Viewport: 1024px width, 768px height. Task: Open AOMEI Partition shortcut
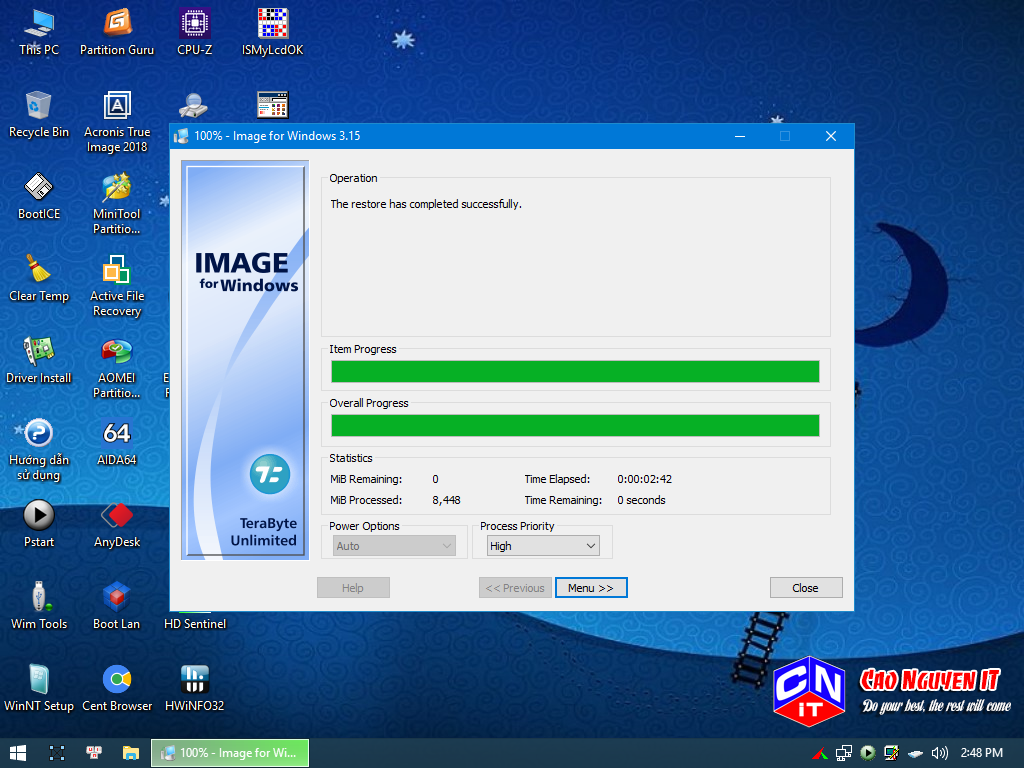click(x=117, y=368)
